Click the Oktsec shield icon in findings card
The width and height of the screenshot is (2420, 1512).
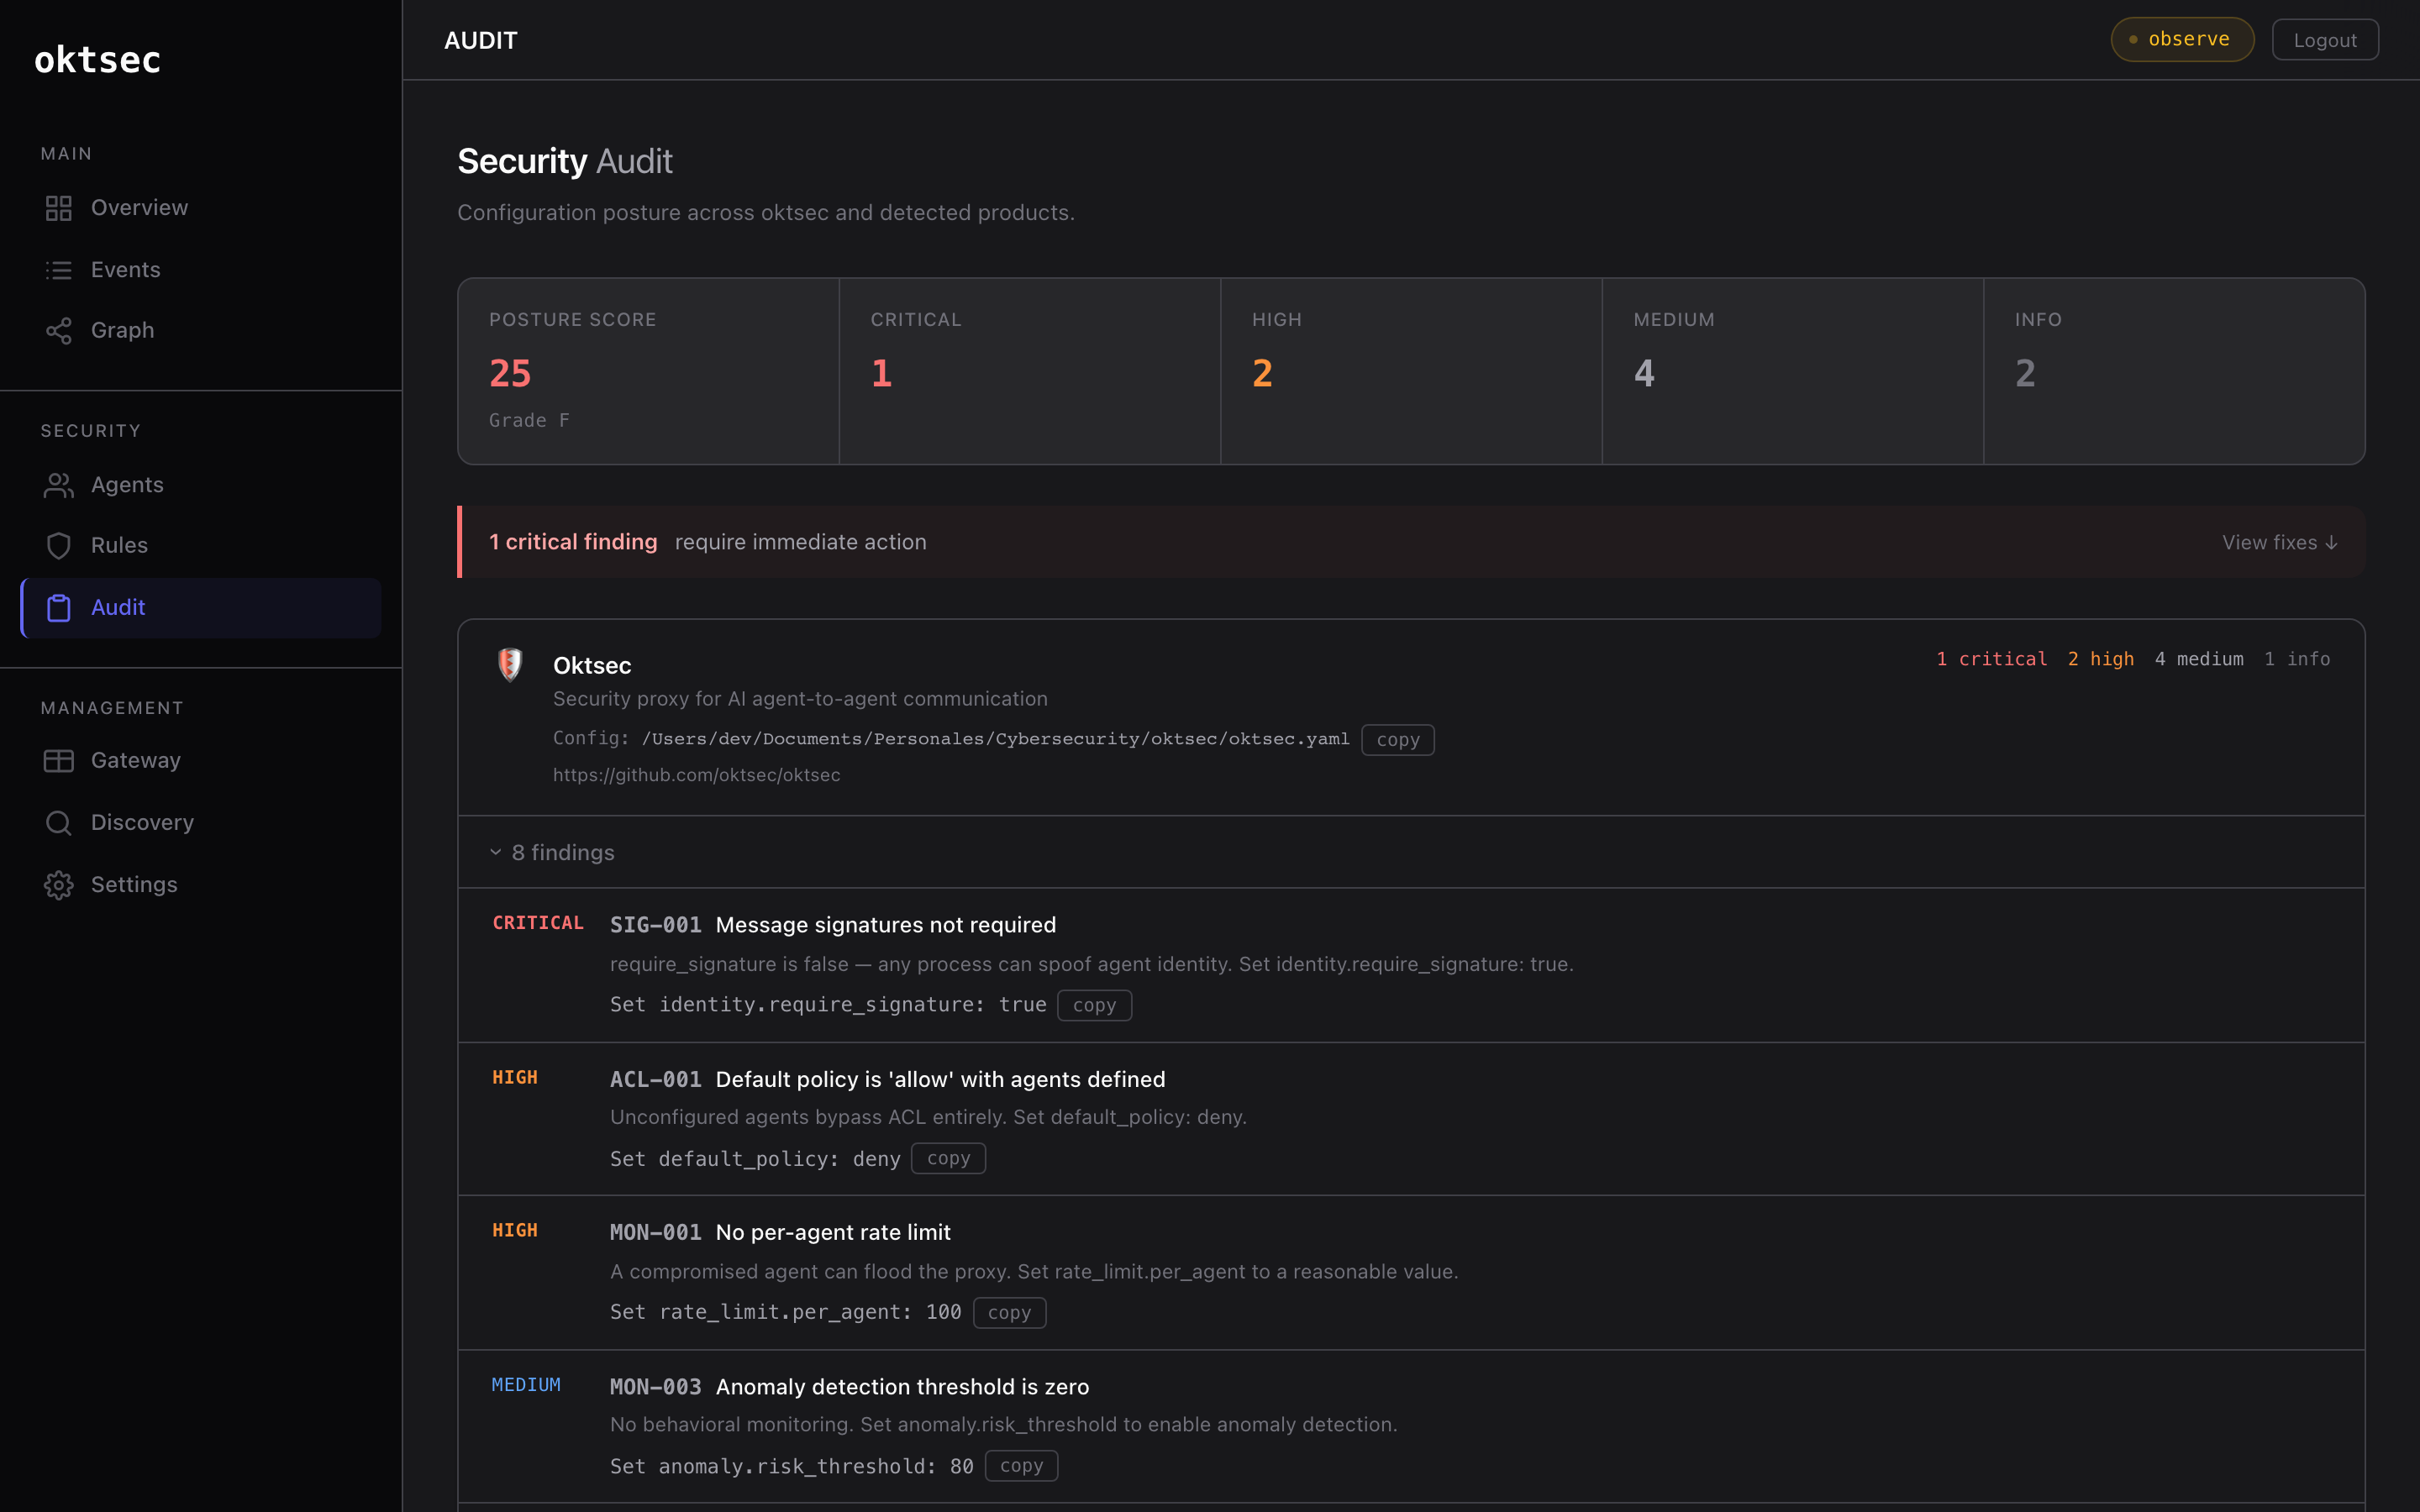tap(511, 664)
